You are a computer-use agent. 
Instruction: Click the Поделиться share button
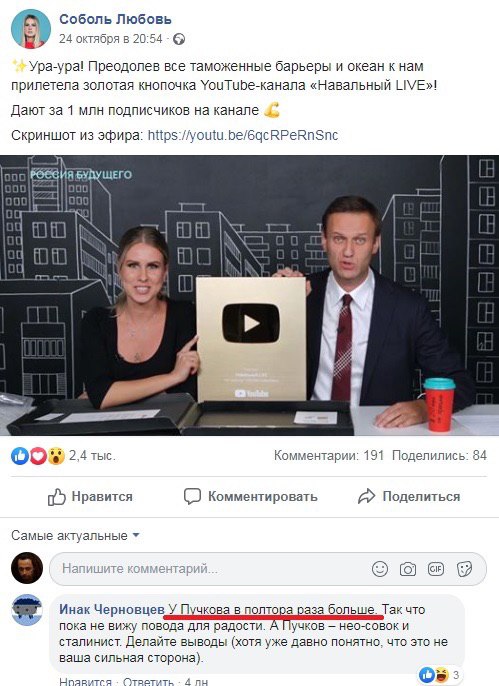[409, 497]
